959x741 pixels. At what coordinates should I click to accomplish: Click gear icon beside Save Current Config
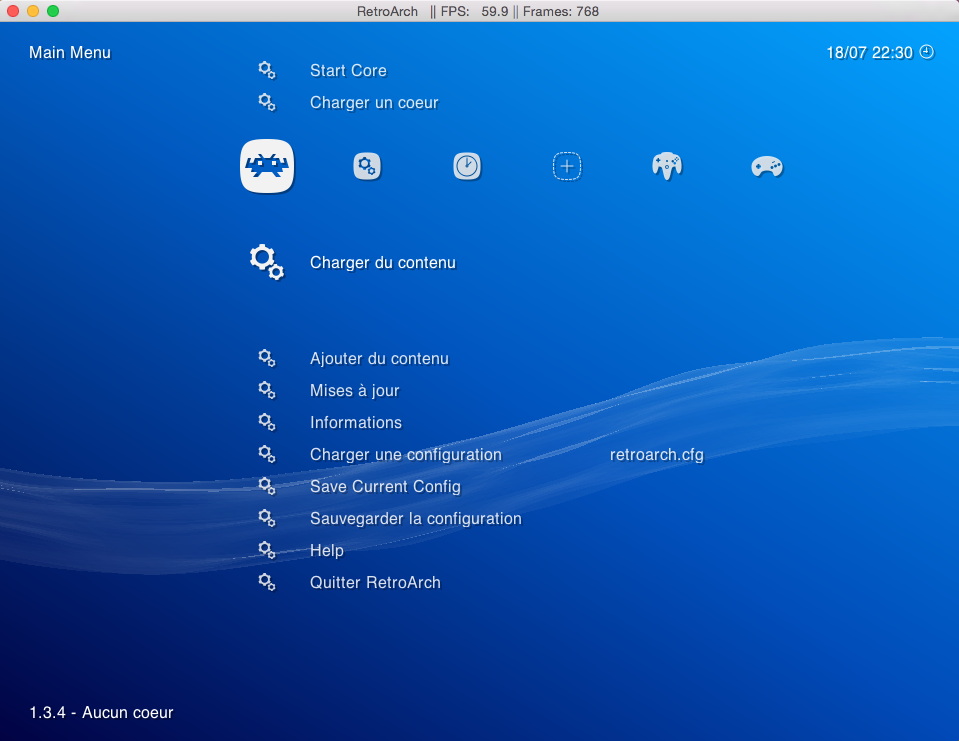coord(267,486)
